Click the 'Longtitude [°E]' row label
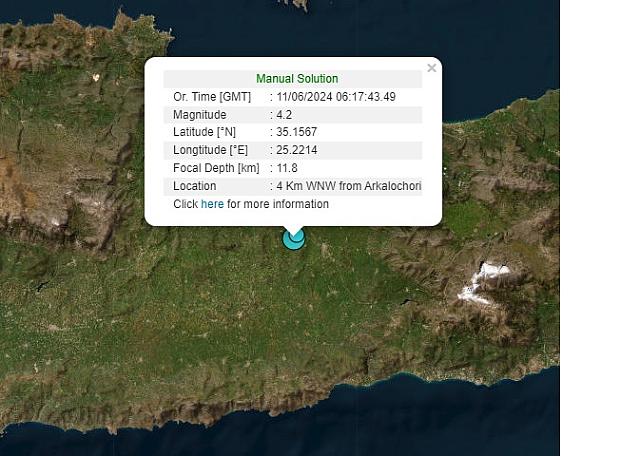 [x=211, y=150]
